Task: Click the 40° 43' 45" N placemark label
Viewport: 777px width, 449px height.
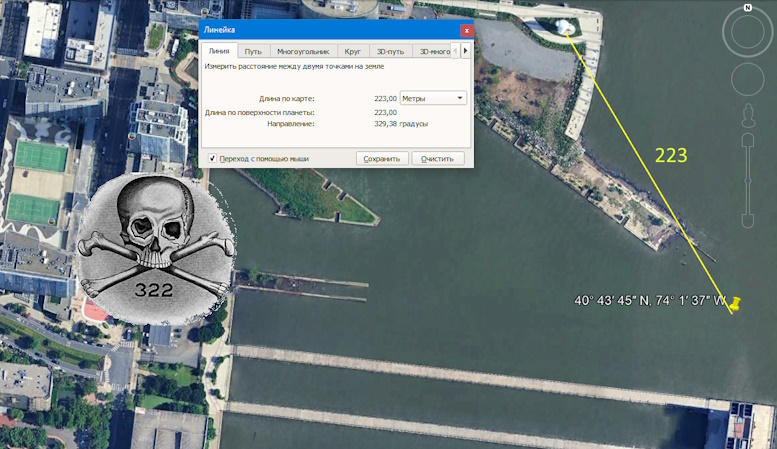Action: tap(650, 300)
